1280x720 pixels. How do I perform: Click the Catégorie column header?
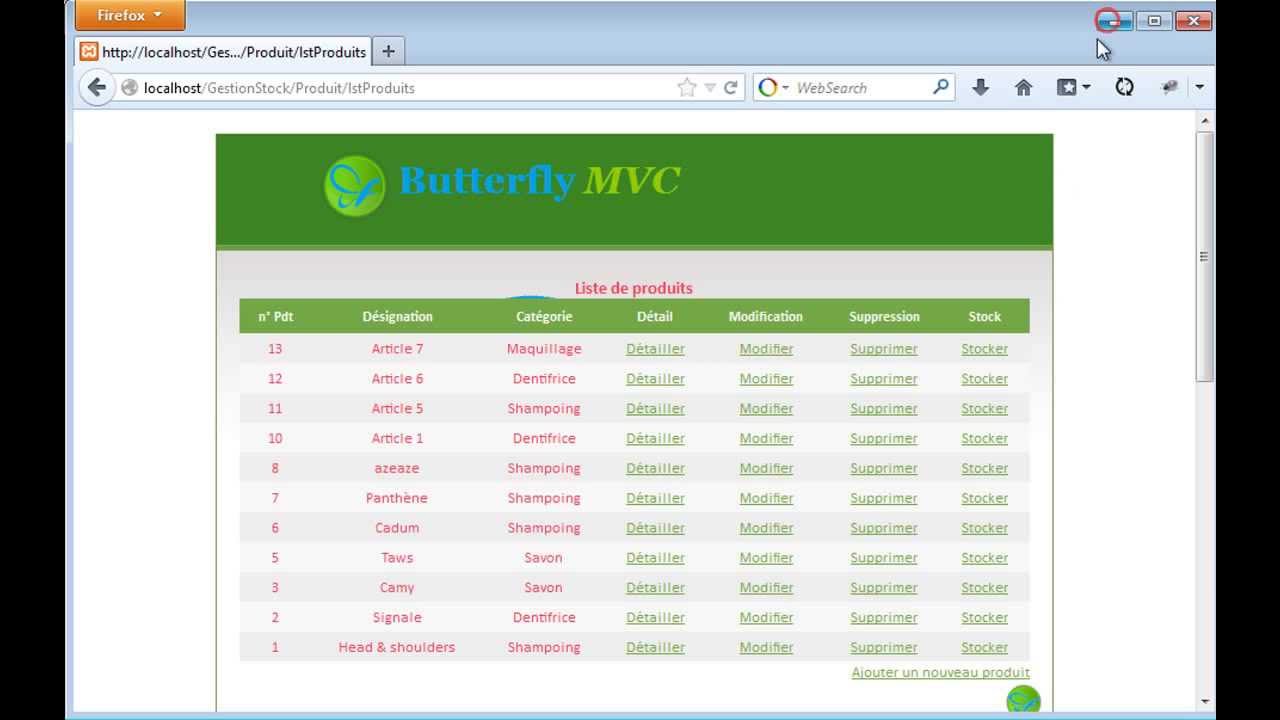click(544, 316)
